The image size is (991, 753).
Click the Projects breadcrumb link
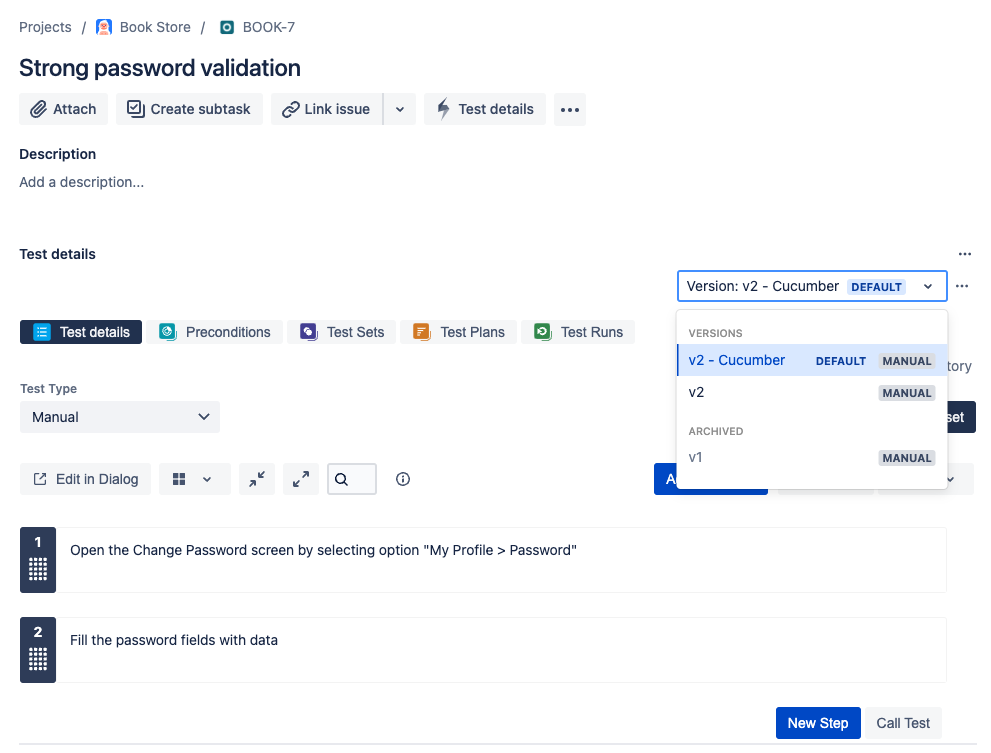[x=46, y=27]
